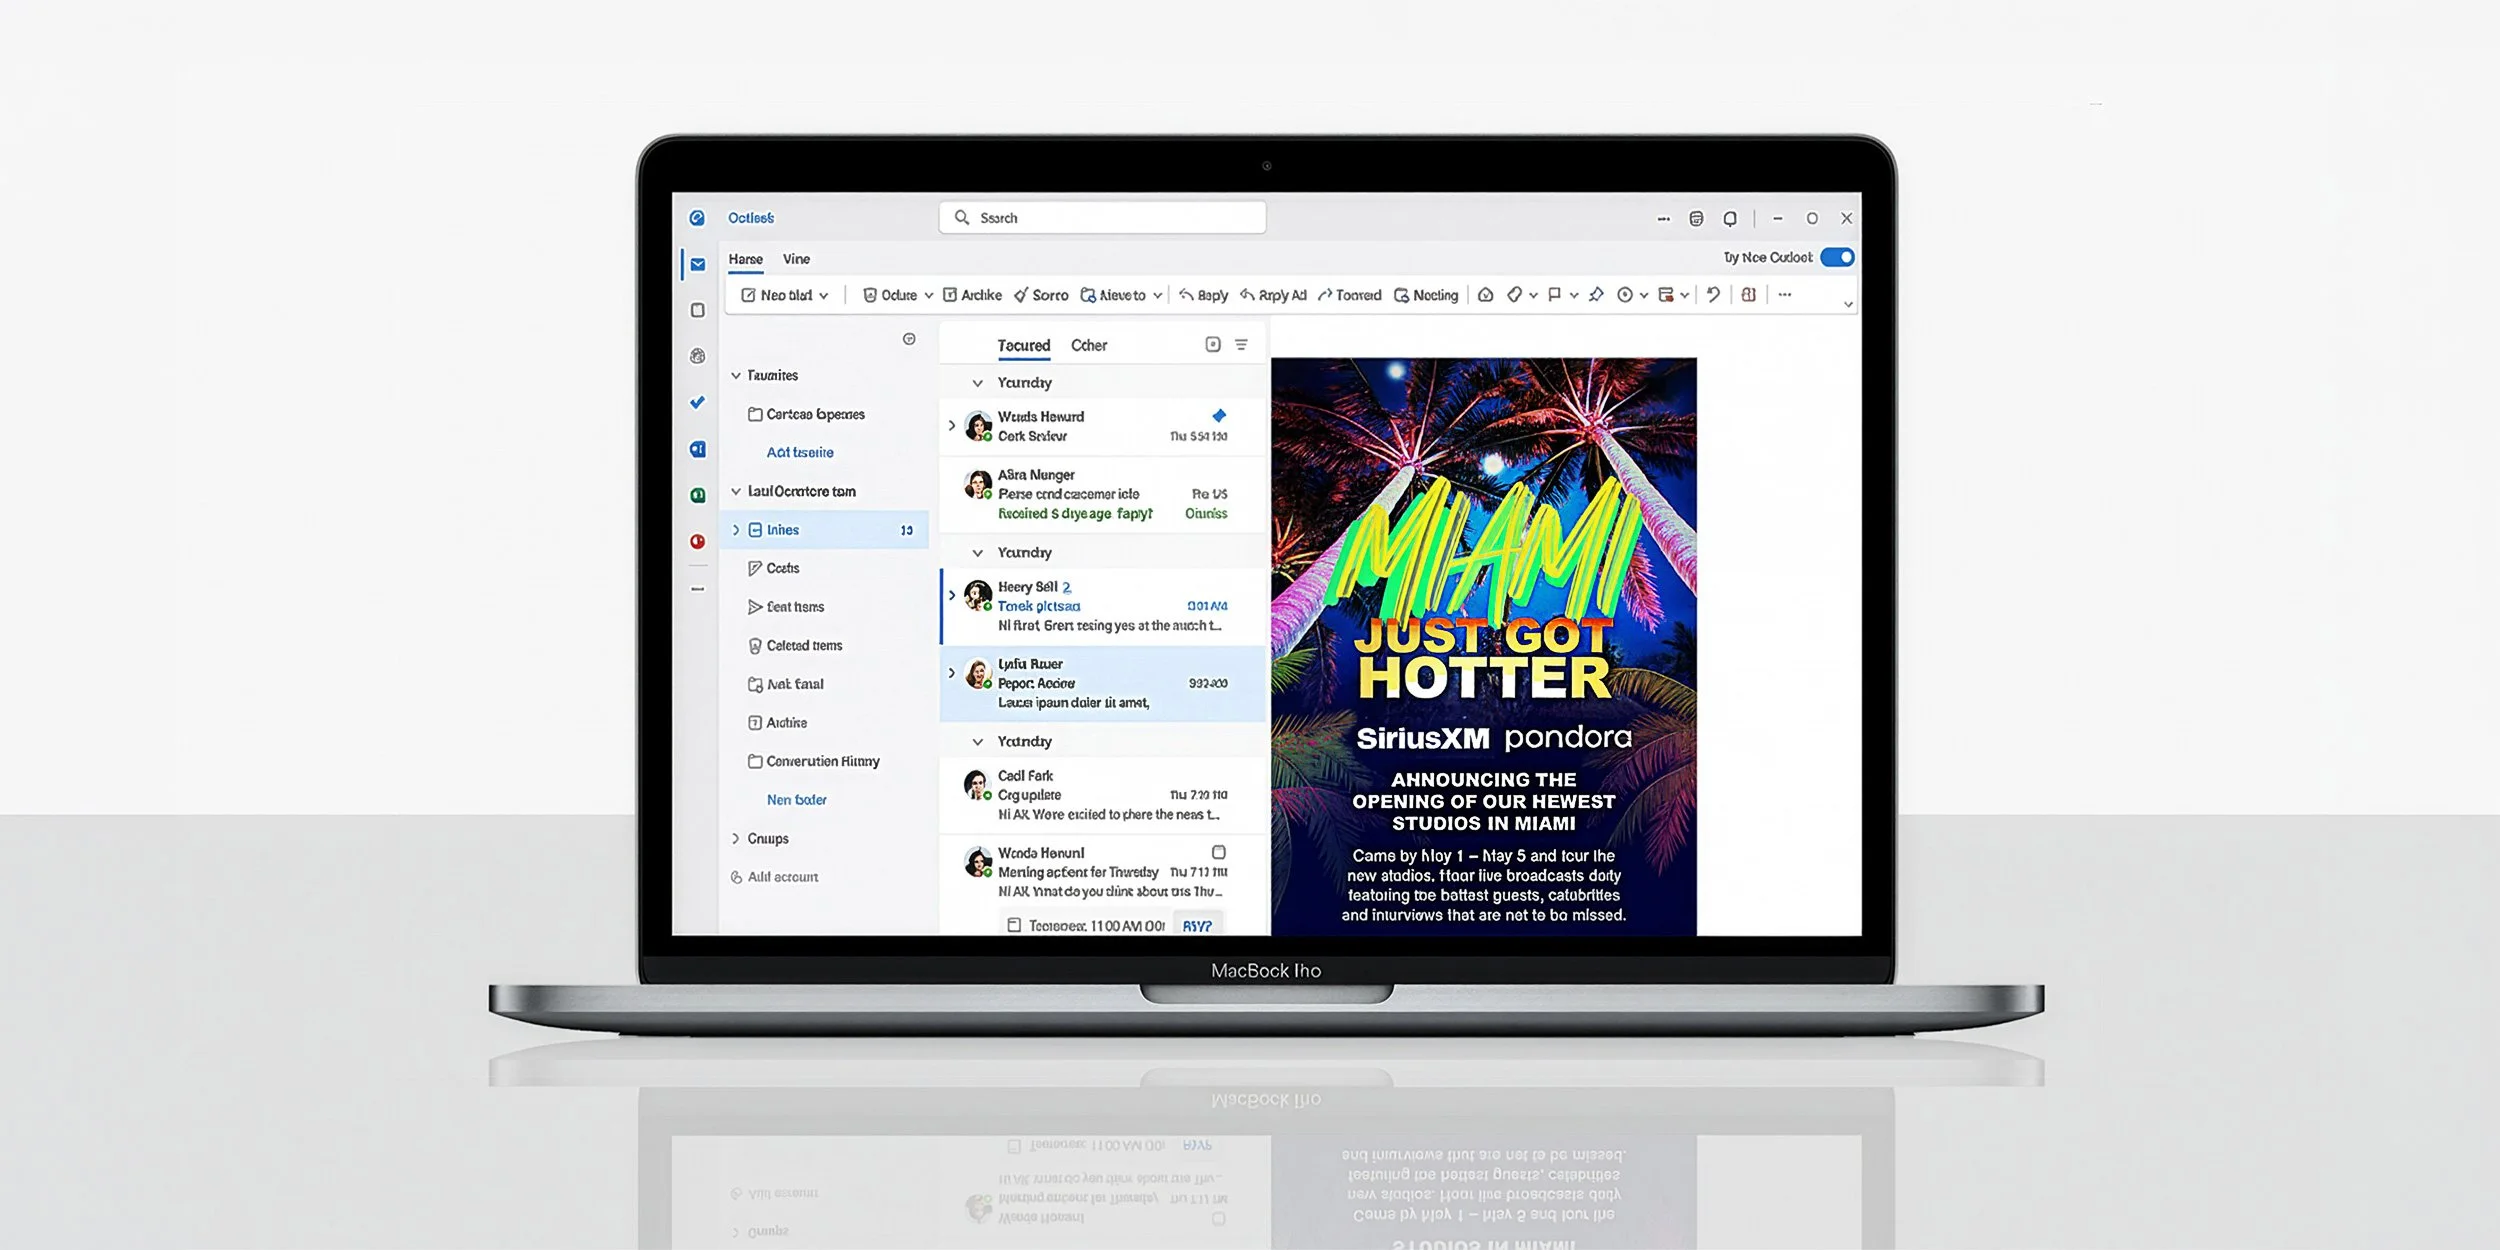The image size is (2500, 1250).
Task: Switch to the Harse ribbon tab
Action: click(x=745, y=259)
